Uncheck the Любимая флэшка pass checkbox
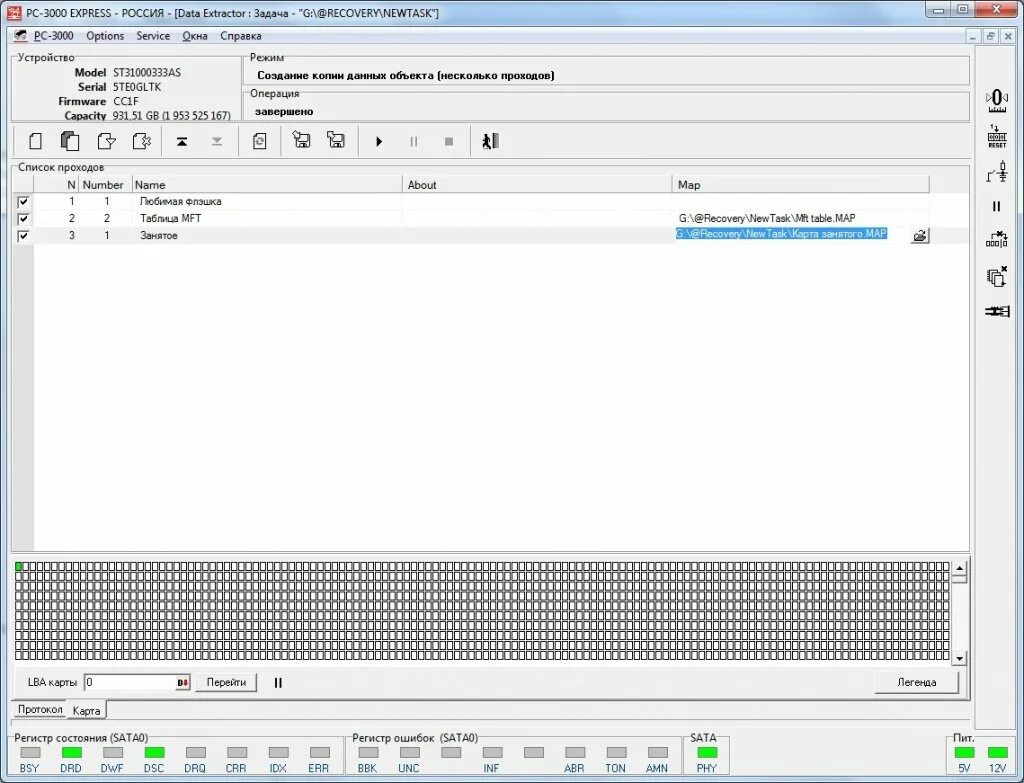This screenshot has width=1024, height=783. pos(24,202)
